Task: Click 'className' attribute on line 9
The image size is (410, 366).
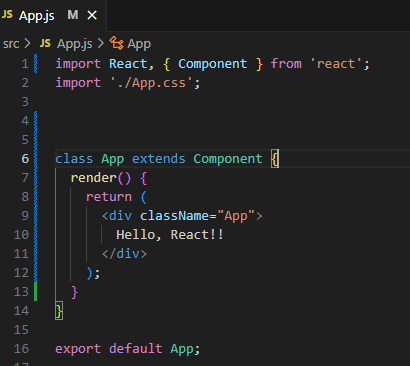Action: pyautogui.click(x=174, y=216)
